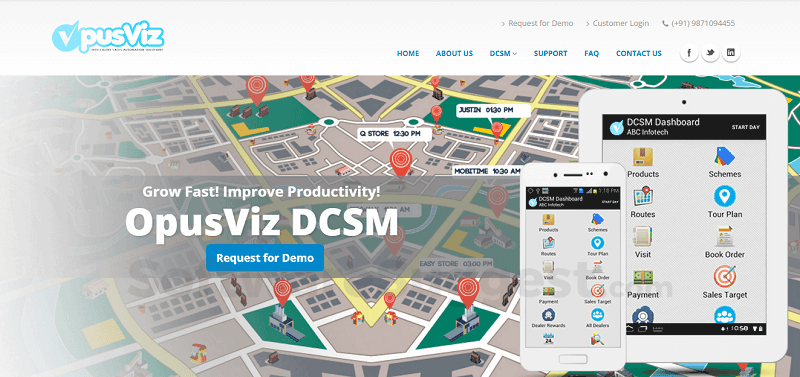This screenshot has width=800, height=377.
Task: Follow the top Request for Demo link
Action: [x=540, y=23]
